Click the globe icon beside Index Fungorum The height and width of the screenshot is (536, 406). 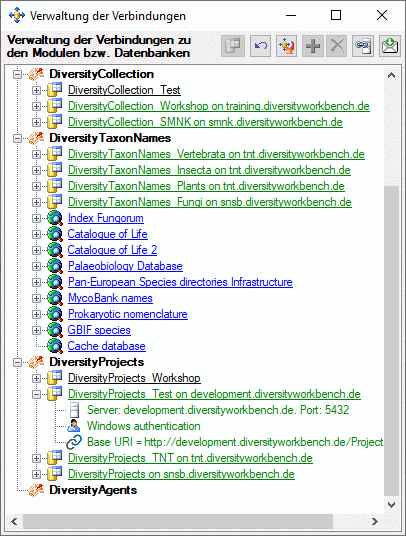[x=55, y=218]
